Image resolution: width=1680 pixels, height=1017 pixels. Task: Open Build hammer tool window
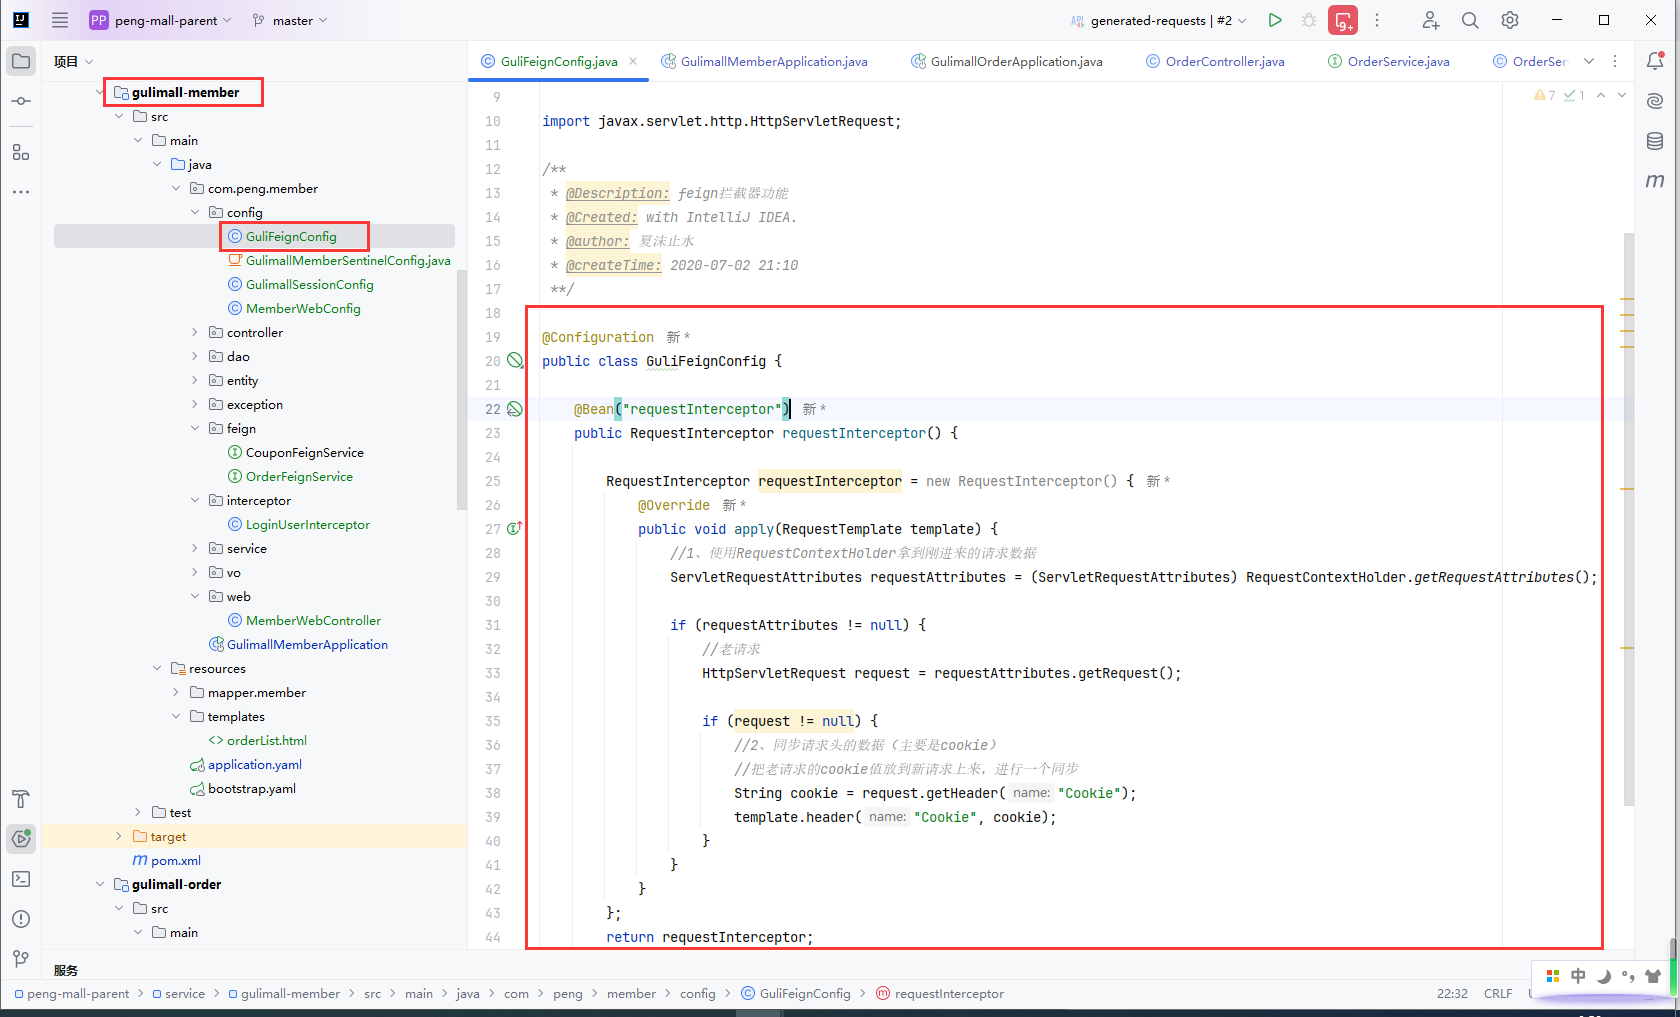21,799
